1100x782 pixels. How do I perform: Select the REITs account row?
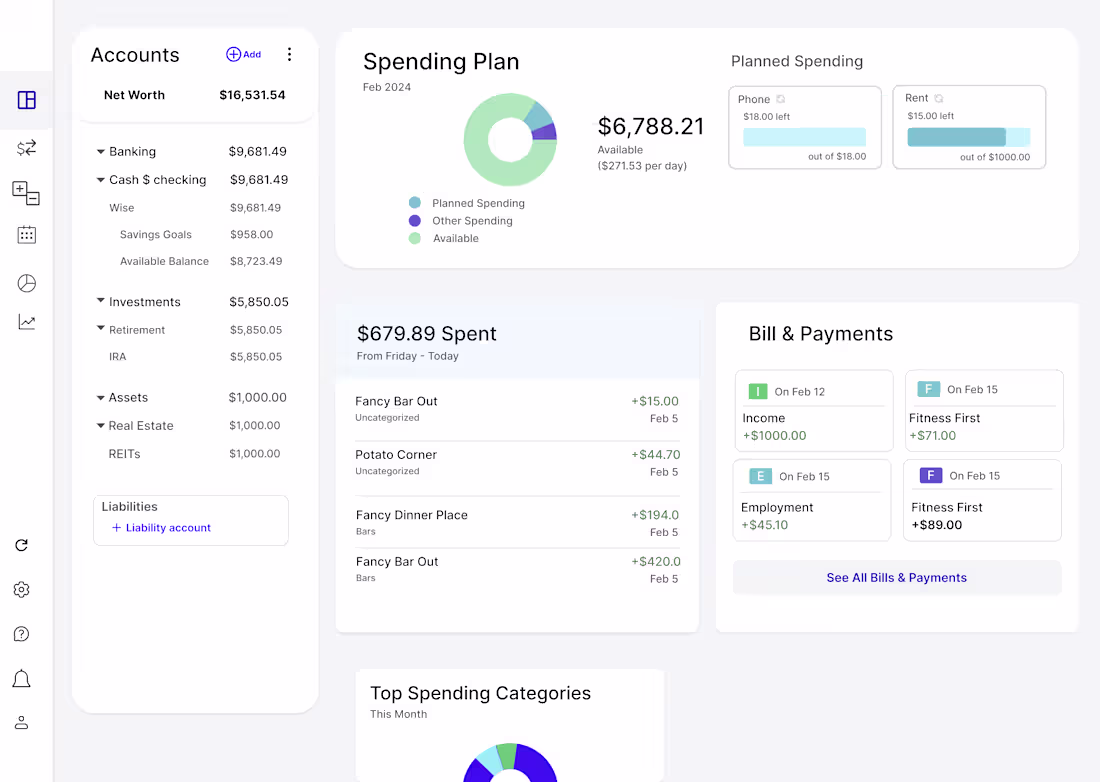tap(195, 454)
